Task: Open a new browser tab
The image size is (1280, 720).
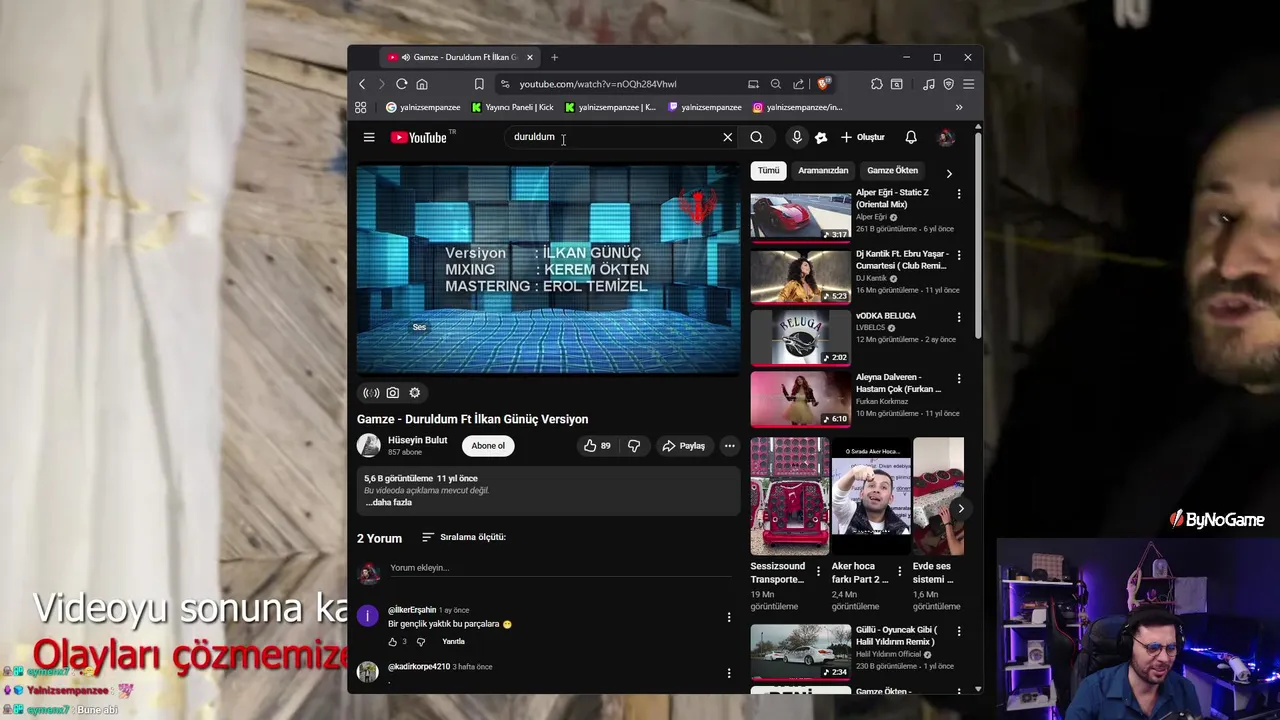Action: (554, 57)
